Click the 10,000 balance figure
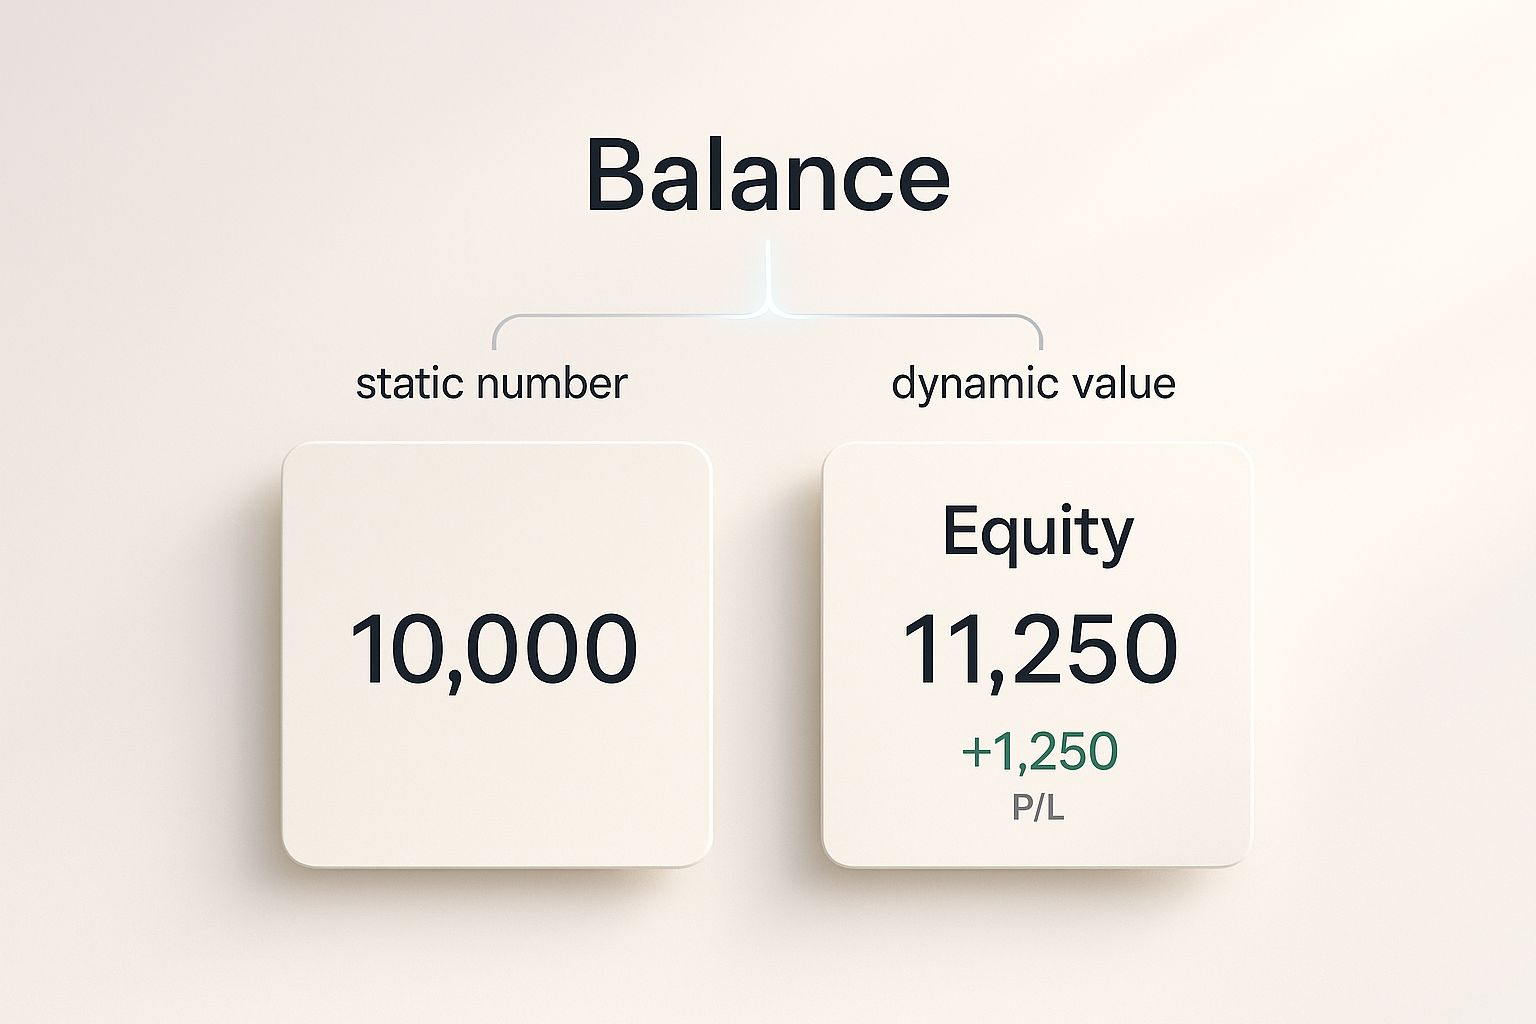The image size is (1536, 1024). pos(493,650)
